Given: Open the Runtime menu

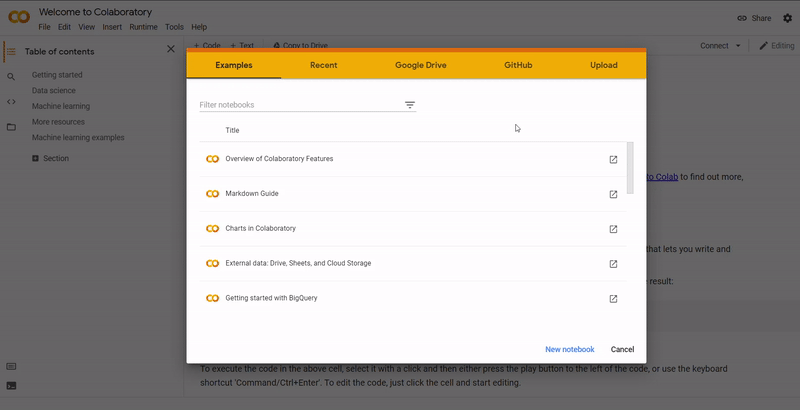Looking at the screenshot, I should click(x=143, y=27).
